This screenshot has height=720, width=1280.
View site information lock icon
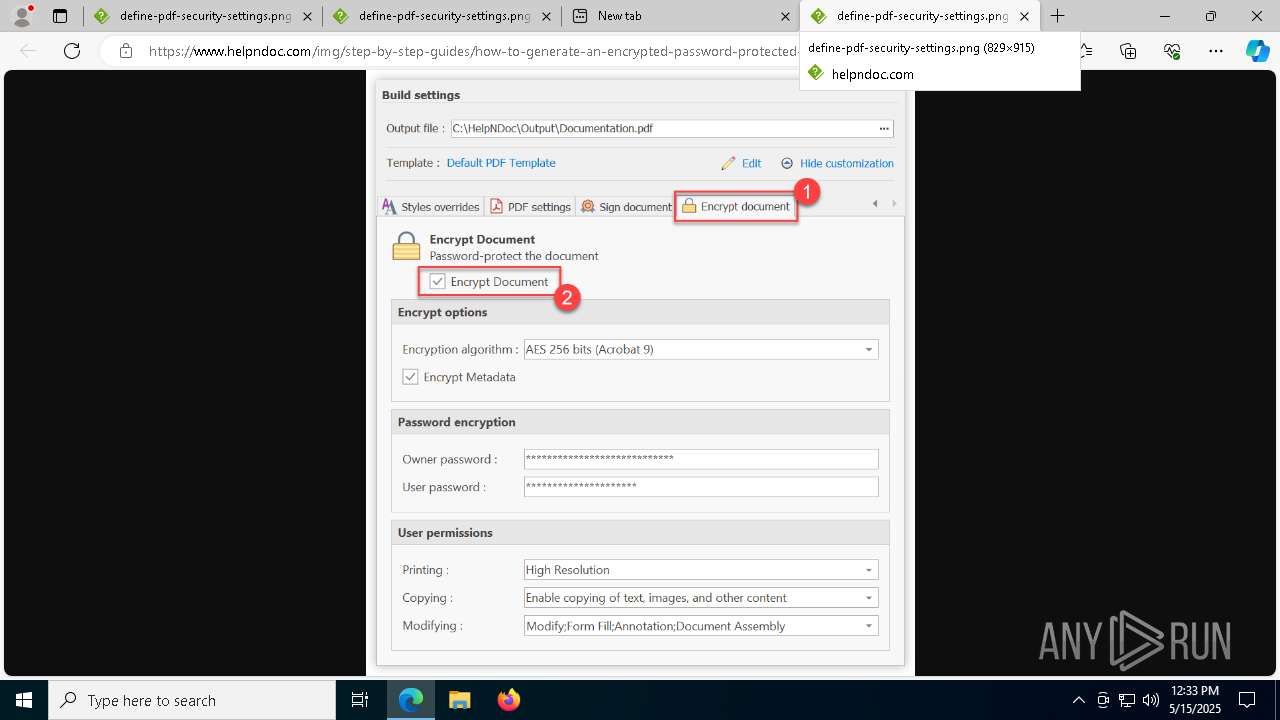pyautogui.click(x=125, y=51)
